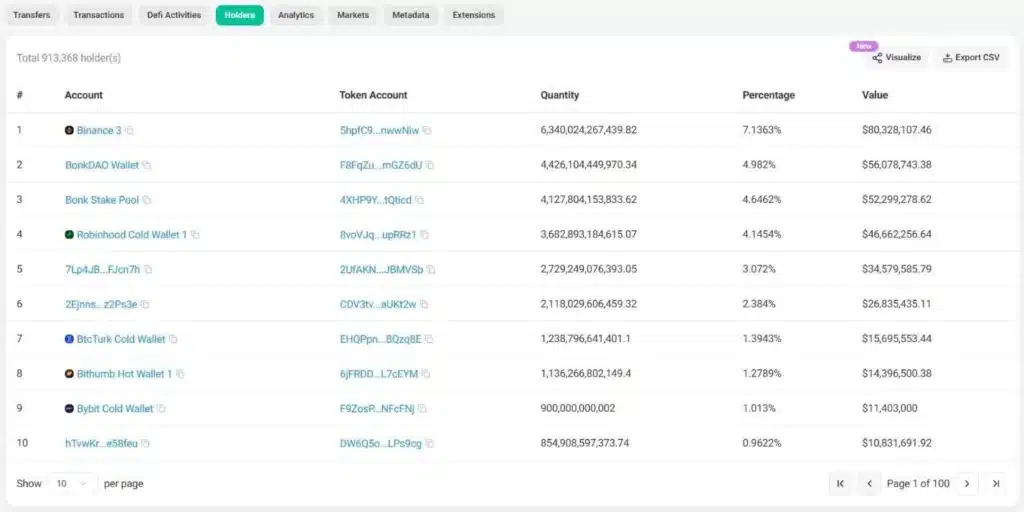Open the Extensions tab
This screenshot has height=512, width=1024.
click(473, 15)
